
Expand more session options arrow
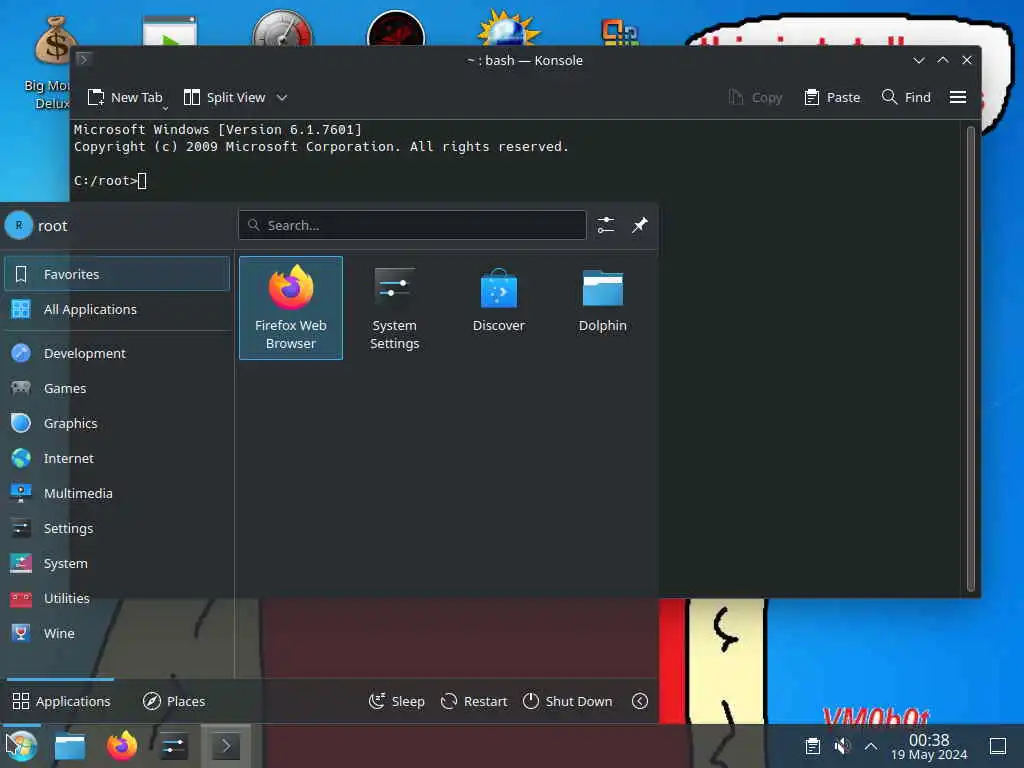click(x=640, y=701)
